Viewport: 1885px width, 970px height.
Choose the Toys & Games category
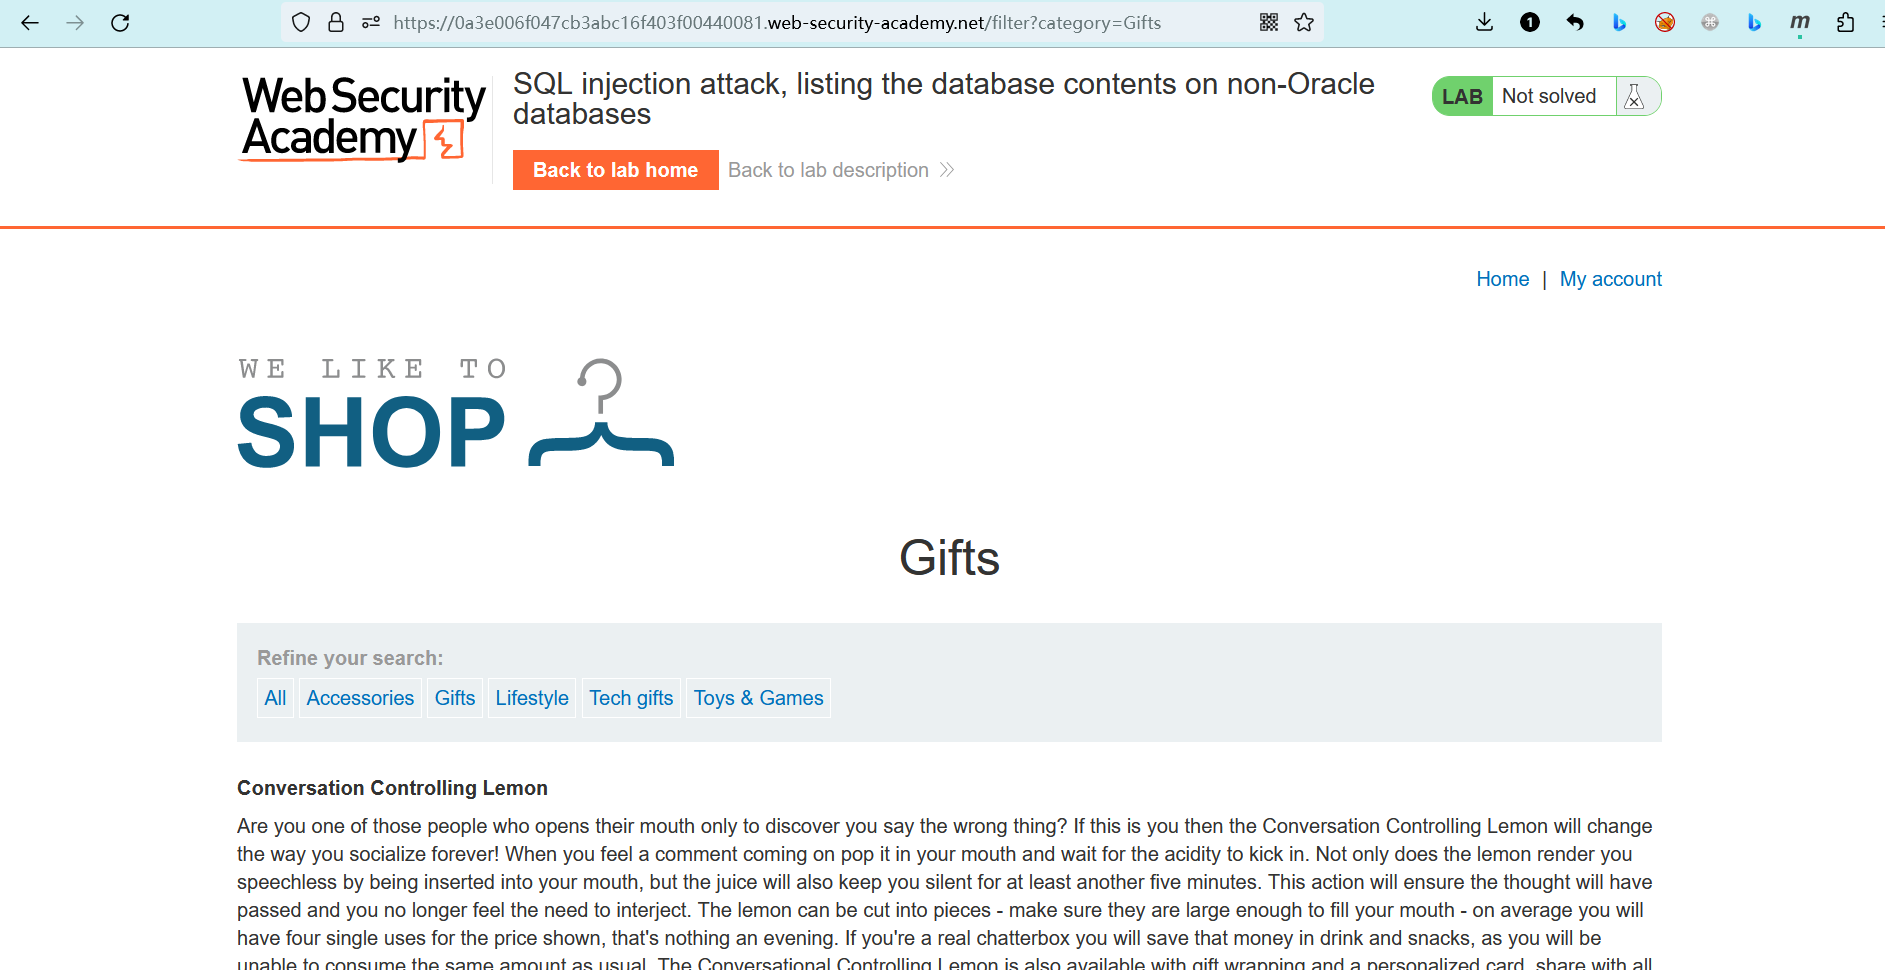[758, 698]
